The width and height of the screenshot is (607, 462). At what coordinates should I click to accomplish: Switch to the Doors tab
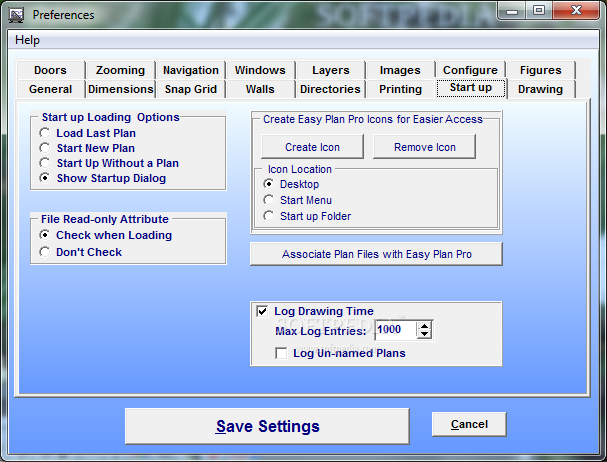pyautogui.click(x=50, y=70)
